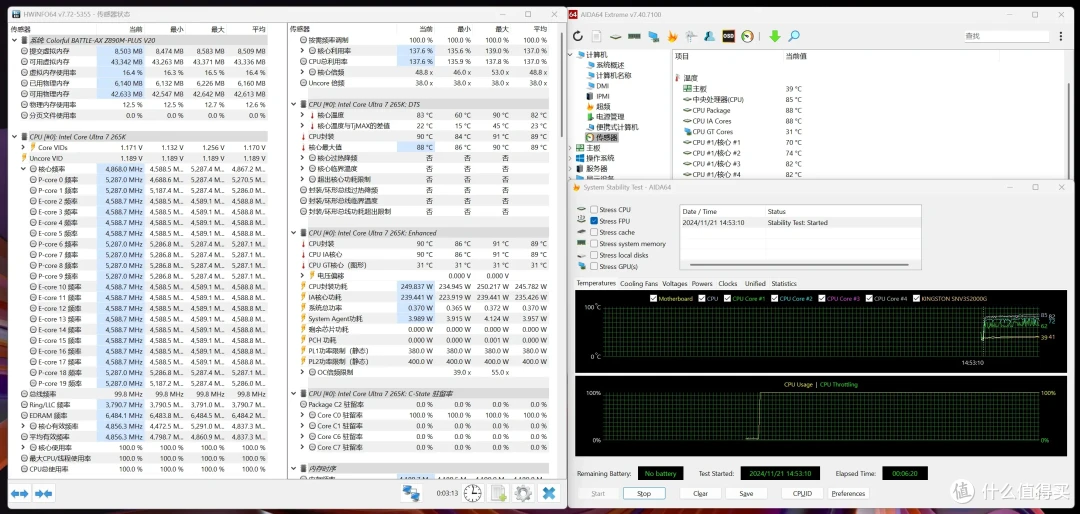Image resolution: width=1080 pixels, height=514 pixels.
Task: Collapse the 计算机 tree node in AIDA64
Action: click(570, 54)
